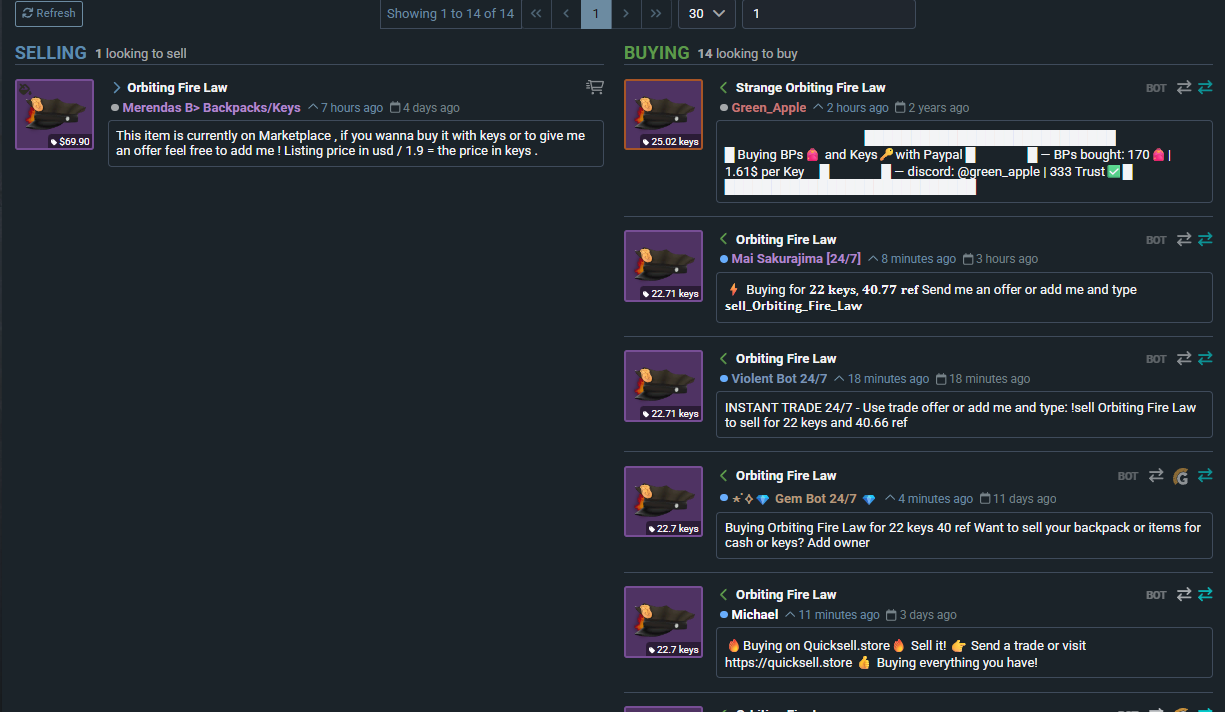The width and height of the screenshot is (1225, 712).
Task: Open Mai Sakurajima [24/7] profile
Action: (x=796, y=259)
